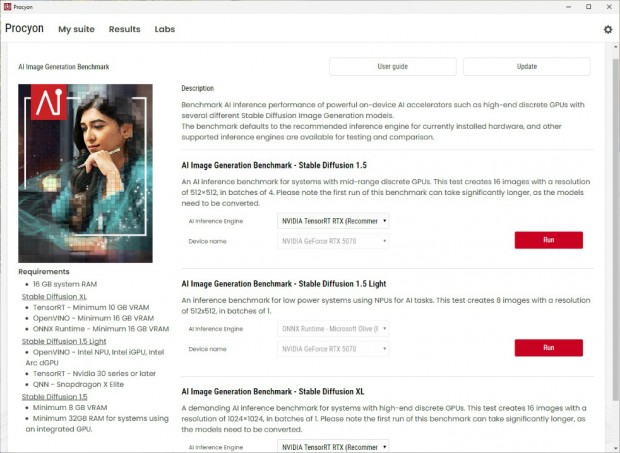Minimize the Procyon window
The image size is (620, 453).
(568, 7)
